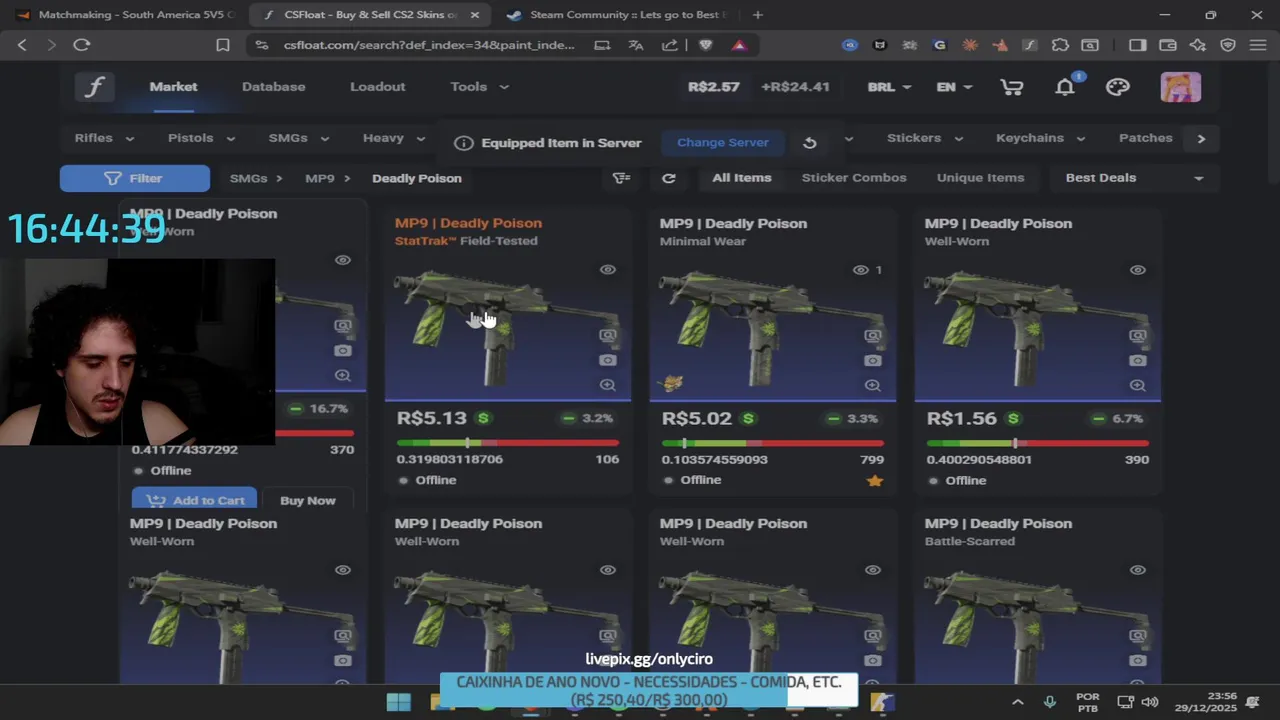Click the Change Server button
Image resolution: width=1280 pixels, height=720 pixels.
723,143
